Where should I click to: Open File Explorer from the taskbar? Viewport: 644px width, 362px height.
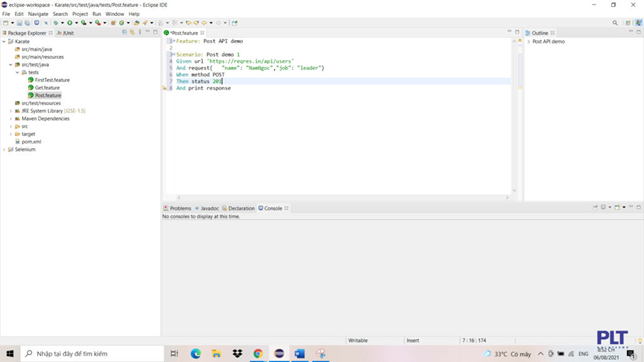coord(216,353)
